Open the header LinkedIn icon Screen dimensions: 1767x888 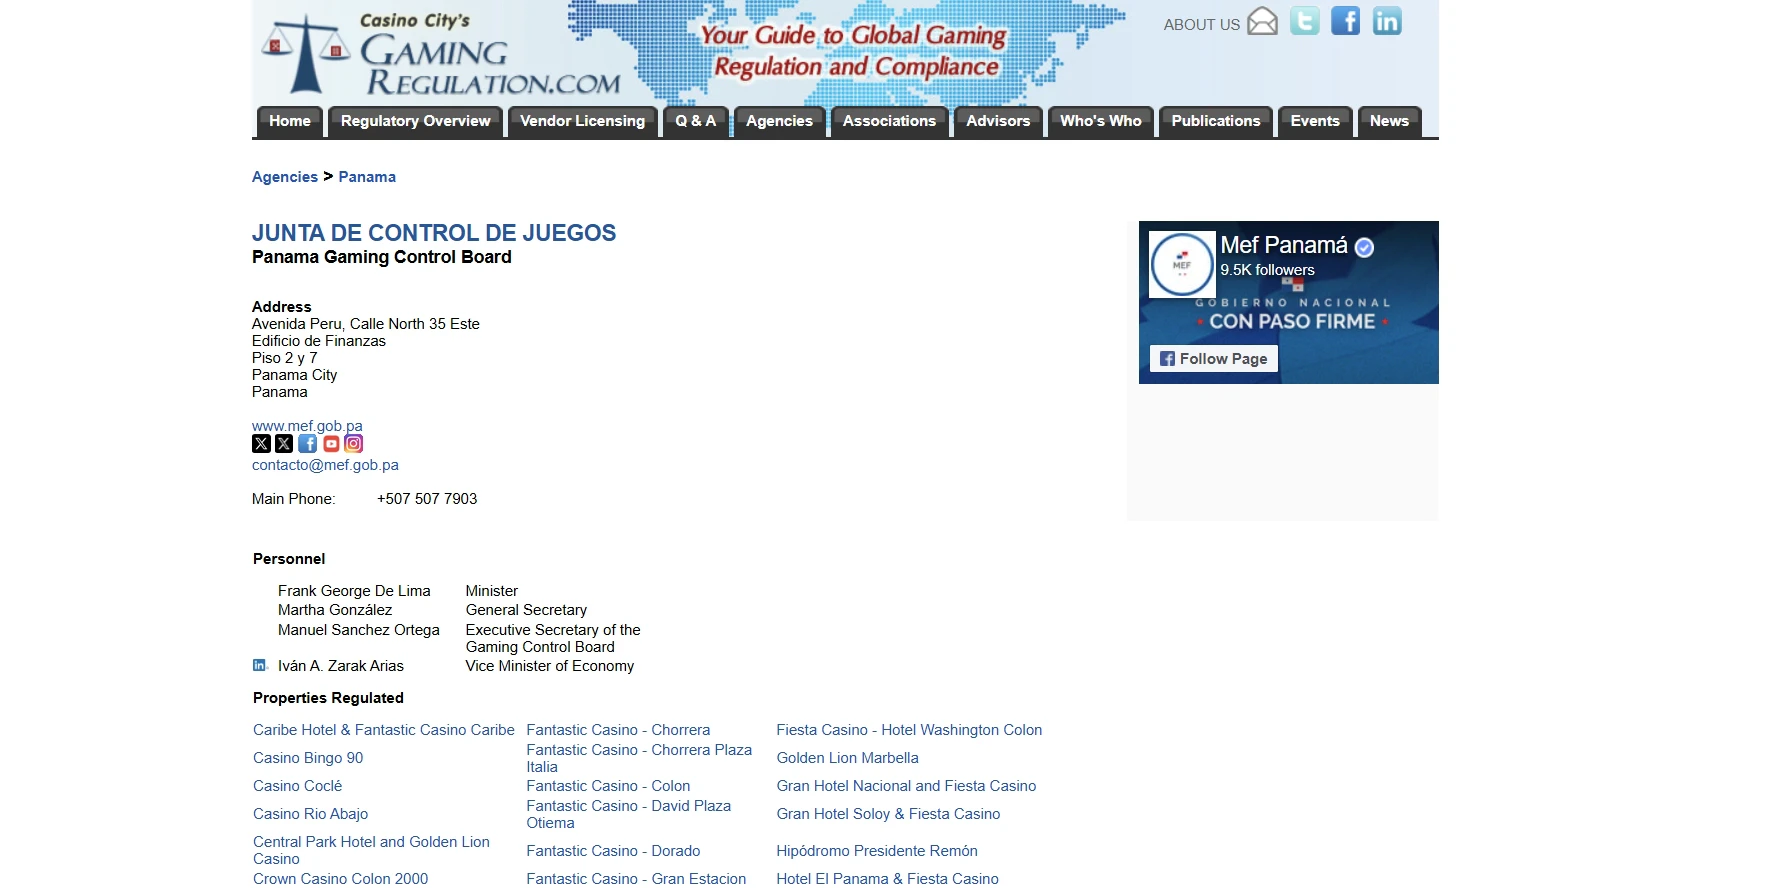[1387, 20]
